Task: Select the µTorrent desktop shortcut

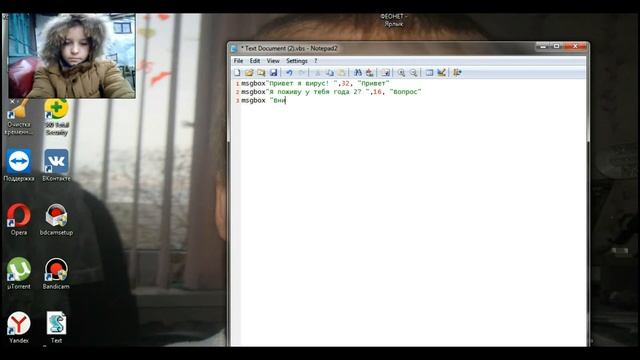Action: (x=19, y=273)
